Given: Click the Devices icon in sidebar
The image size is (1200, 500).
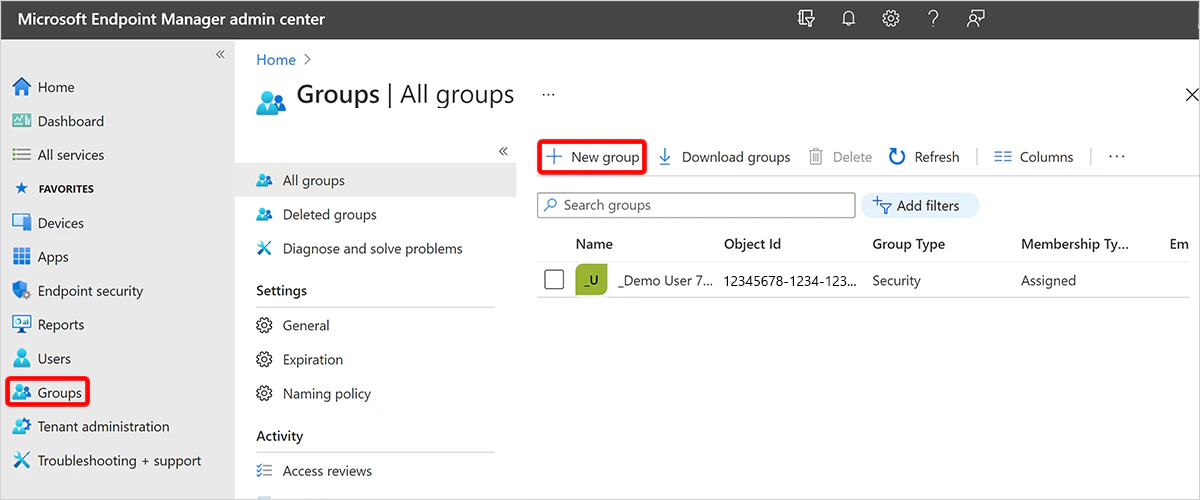Looking at the screenshot, I should click(x=22, y=223).
